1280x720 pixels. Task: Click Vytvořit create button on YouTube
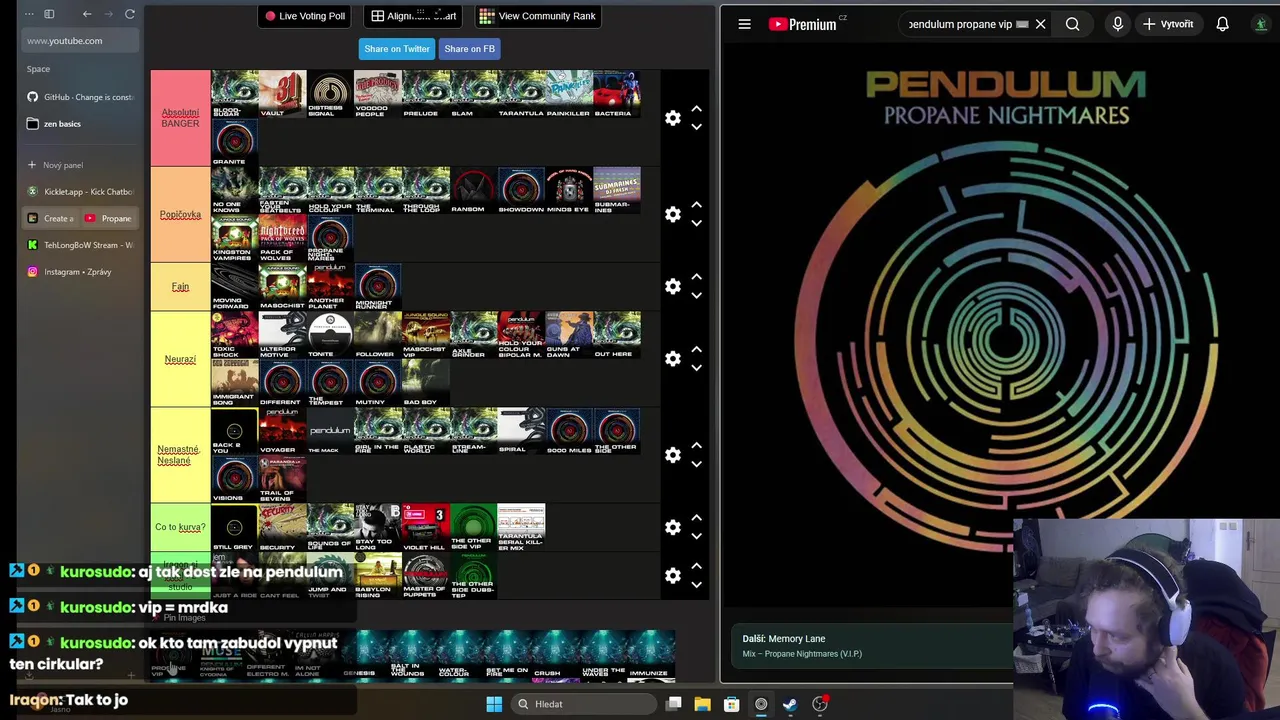point(1167,24)
